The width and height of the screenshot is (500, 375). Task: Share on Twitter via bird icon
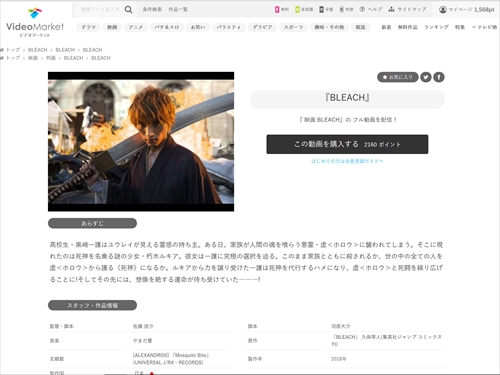(x=426, y=77)
